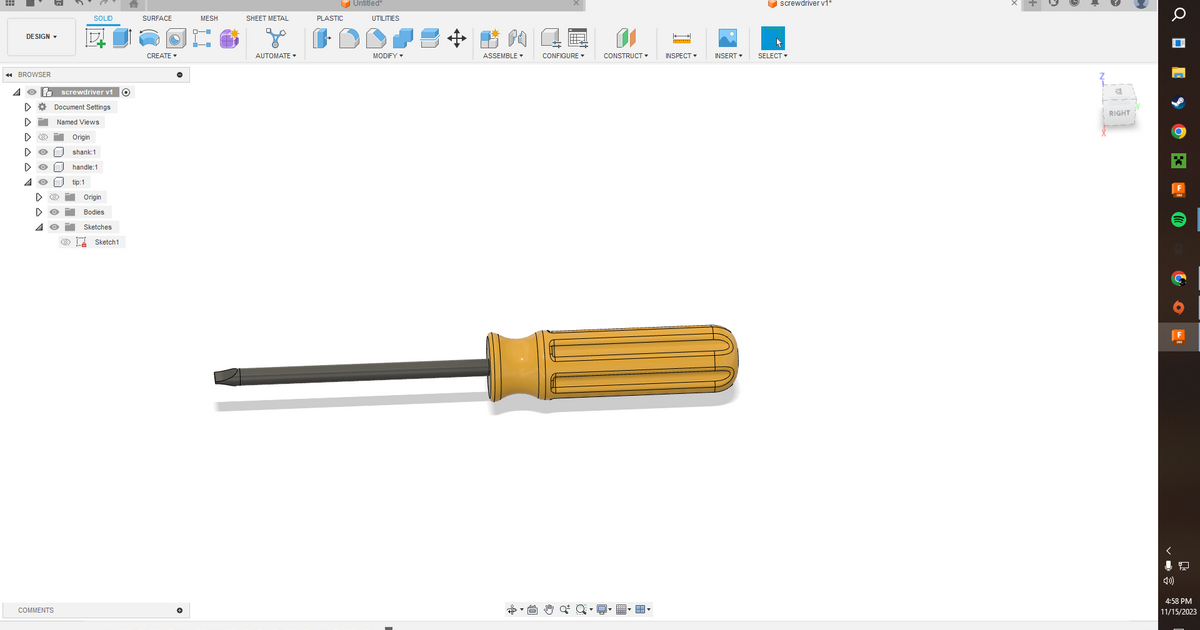This screenshot has width=1200, height=630.
Task: Collapse the tip:1 component tree
Action: pyautogui.click(x=27, y=181)
